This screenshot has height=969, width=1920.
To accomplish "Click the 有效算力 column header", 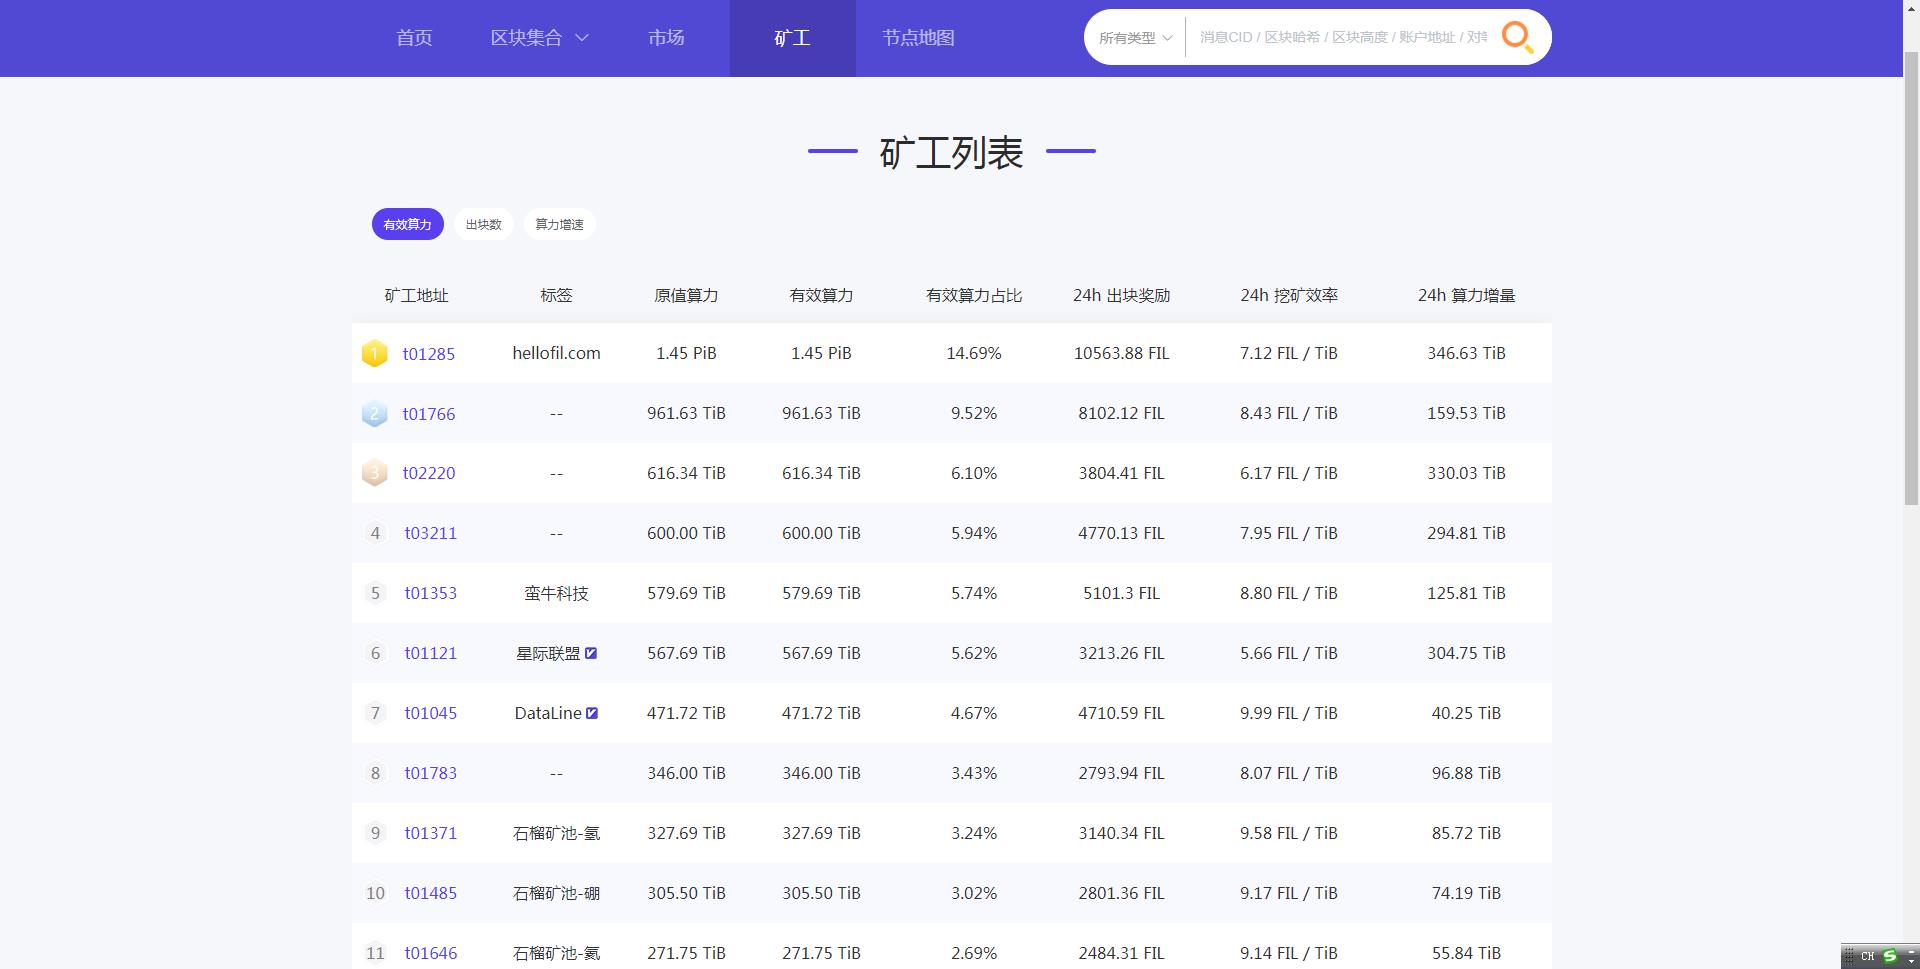I will 821,296.
